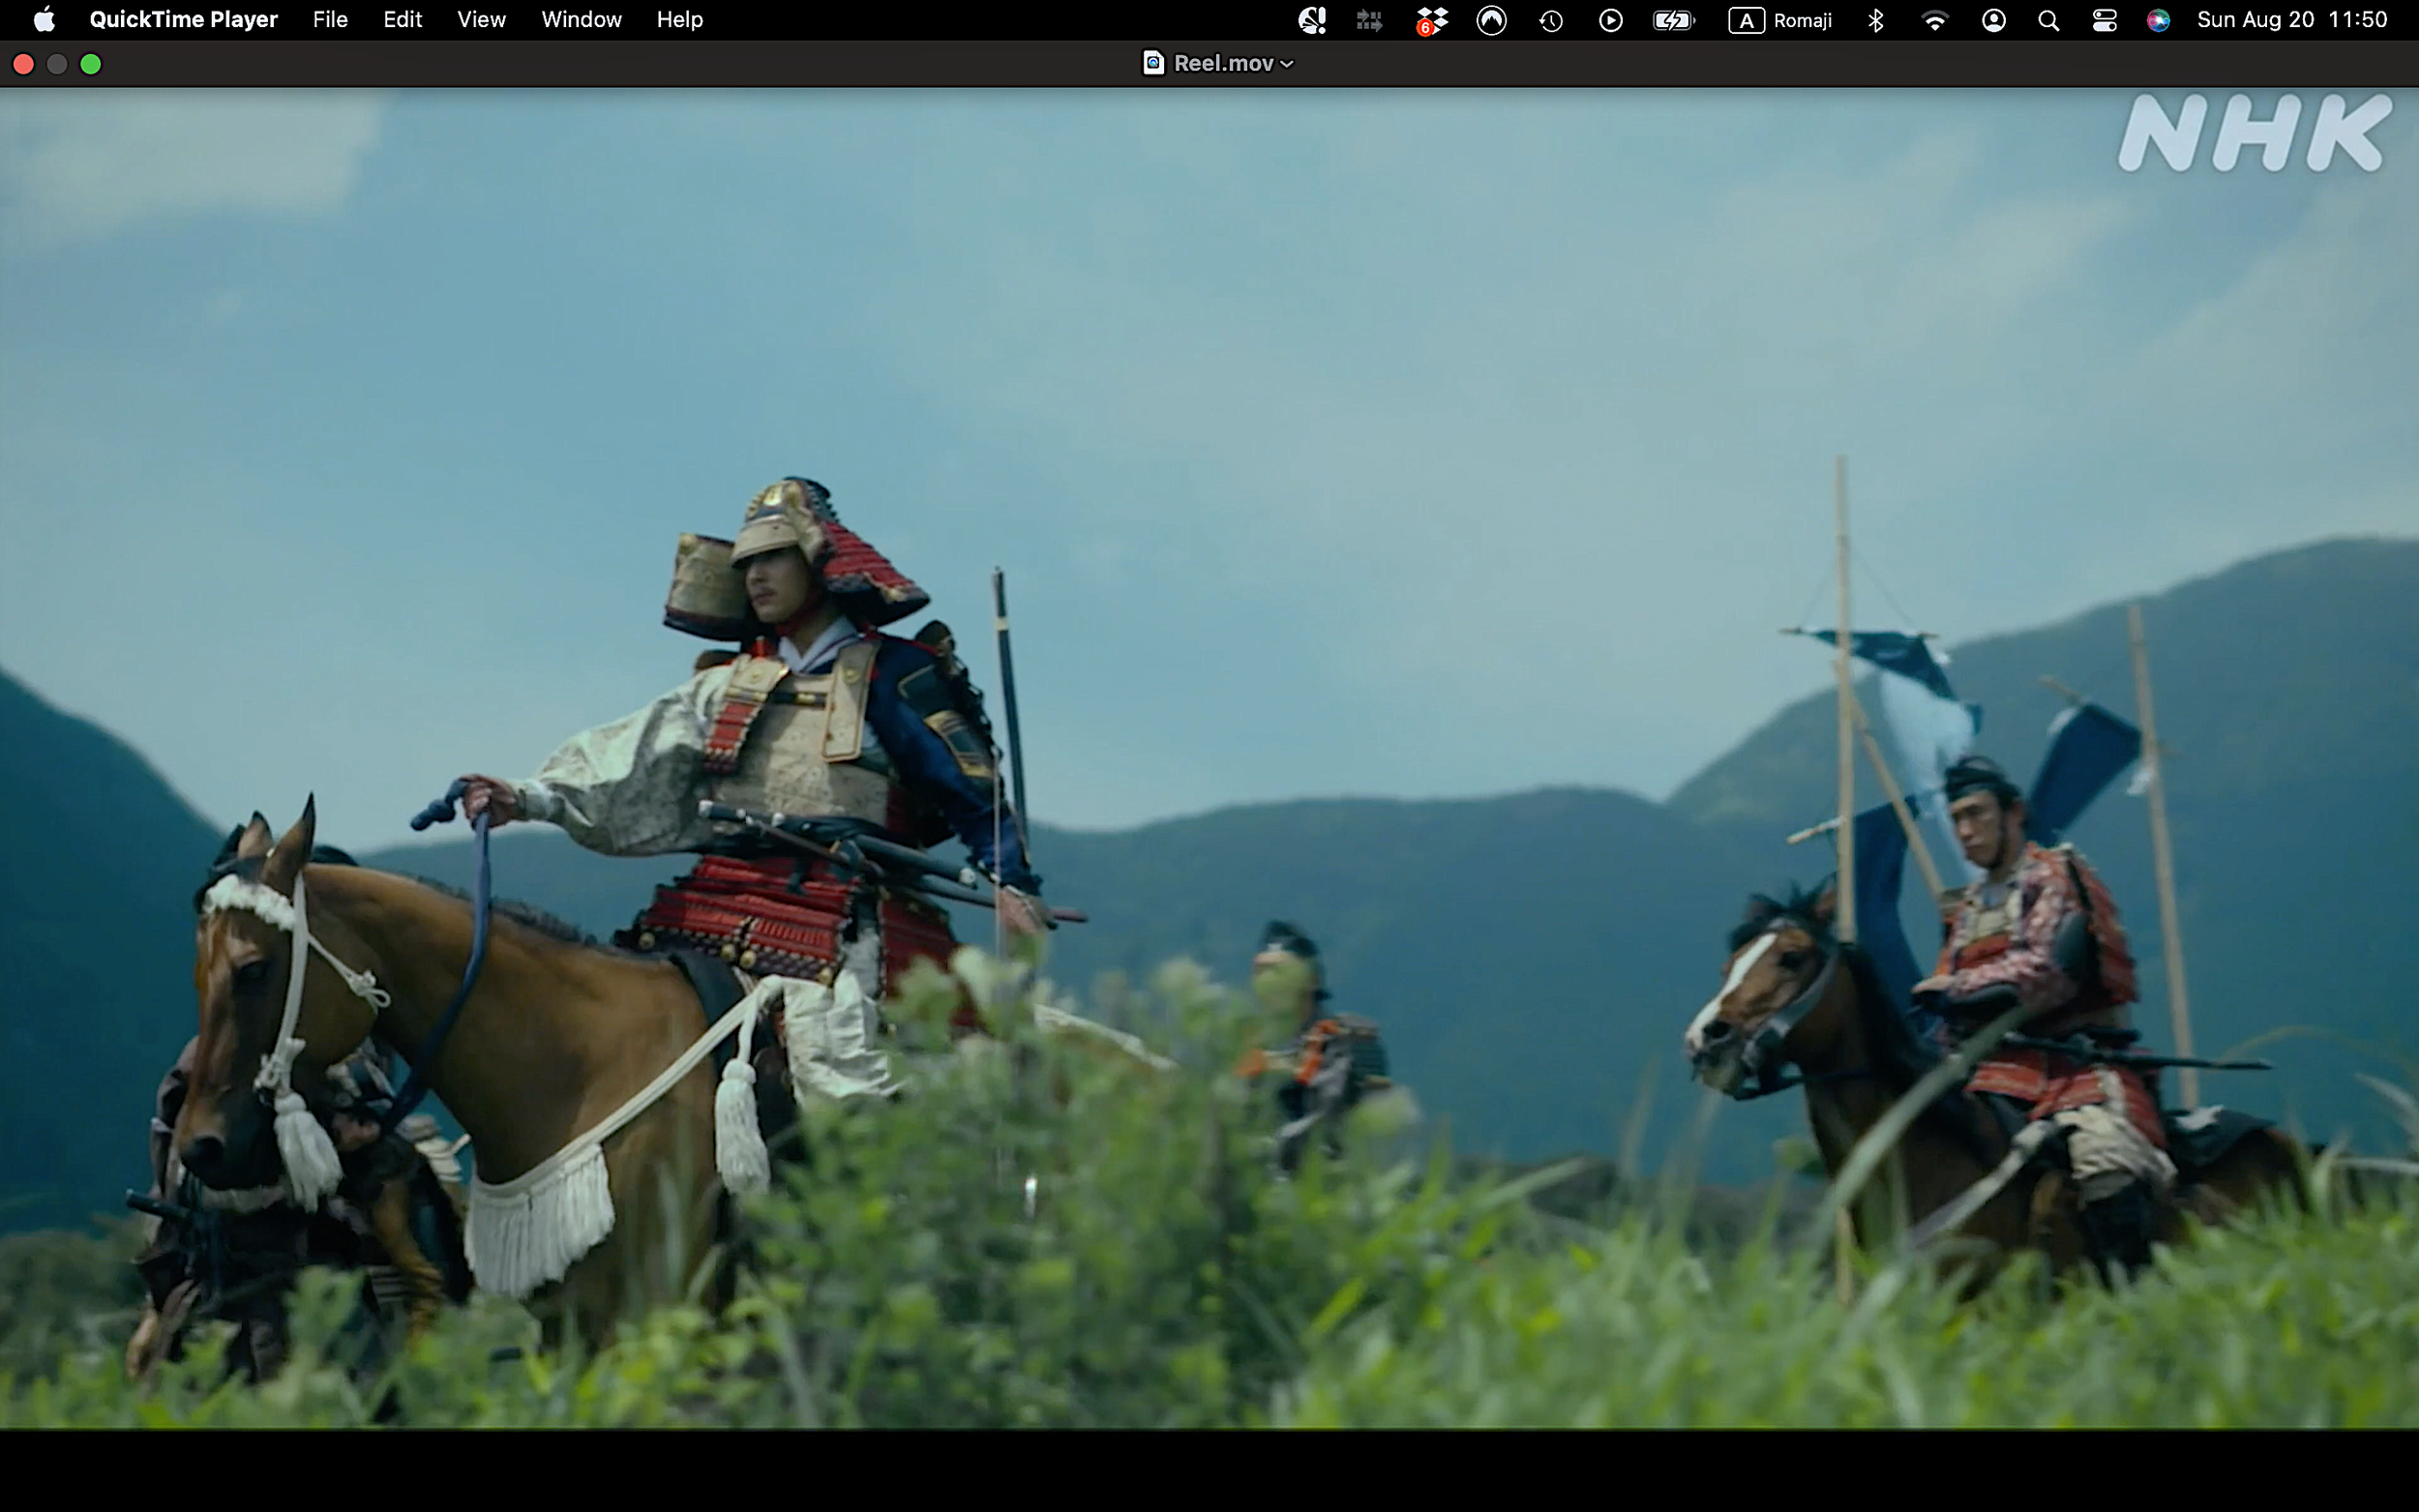Launch Siri from the menu bar
This screenshot has width=2419, height=1512.
click(2158, 20)
